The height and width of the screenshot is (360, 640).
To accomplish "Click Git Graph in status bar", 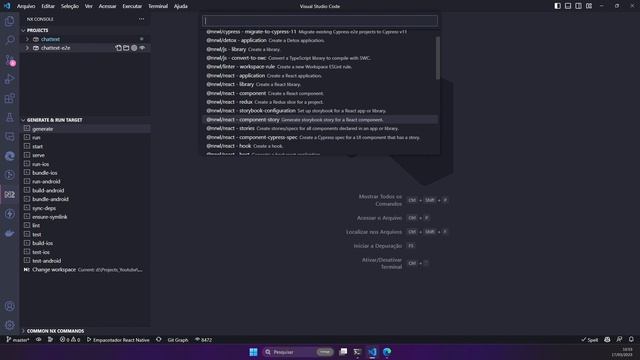I will point(178,340).
